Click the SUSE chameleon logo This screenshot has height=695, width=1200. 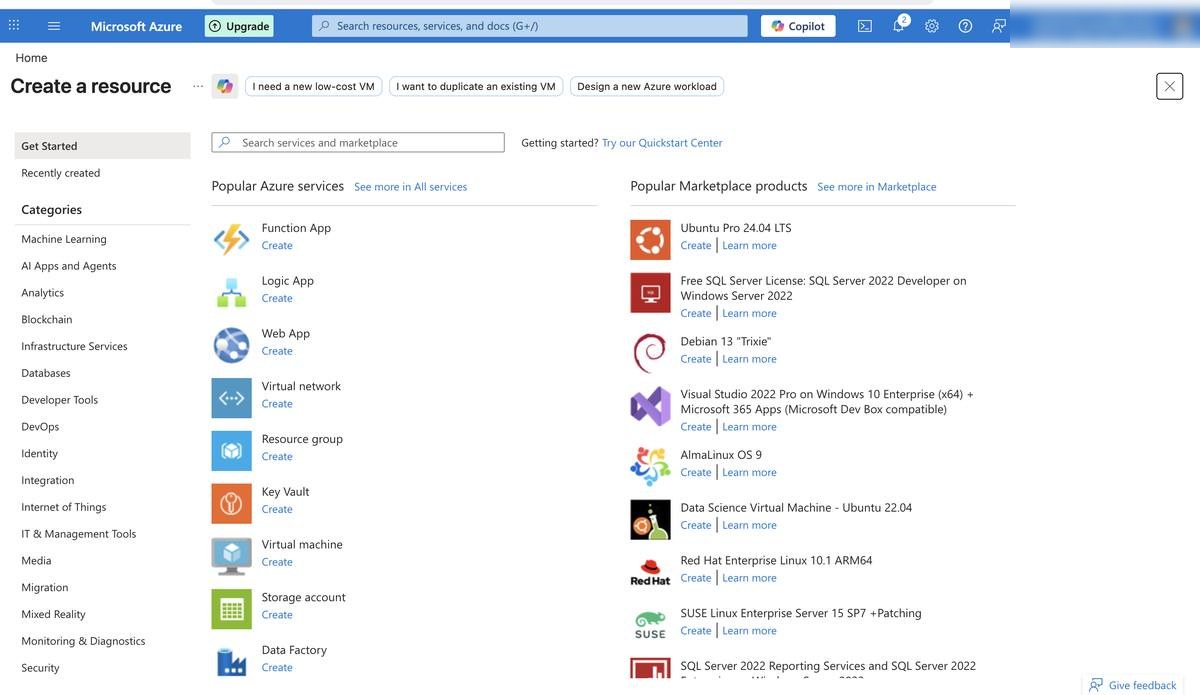(650, 625)
